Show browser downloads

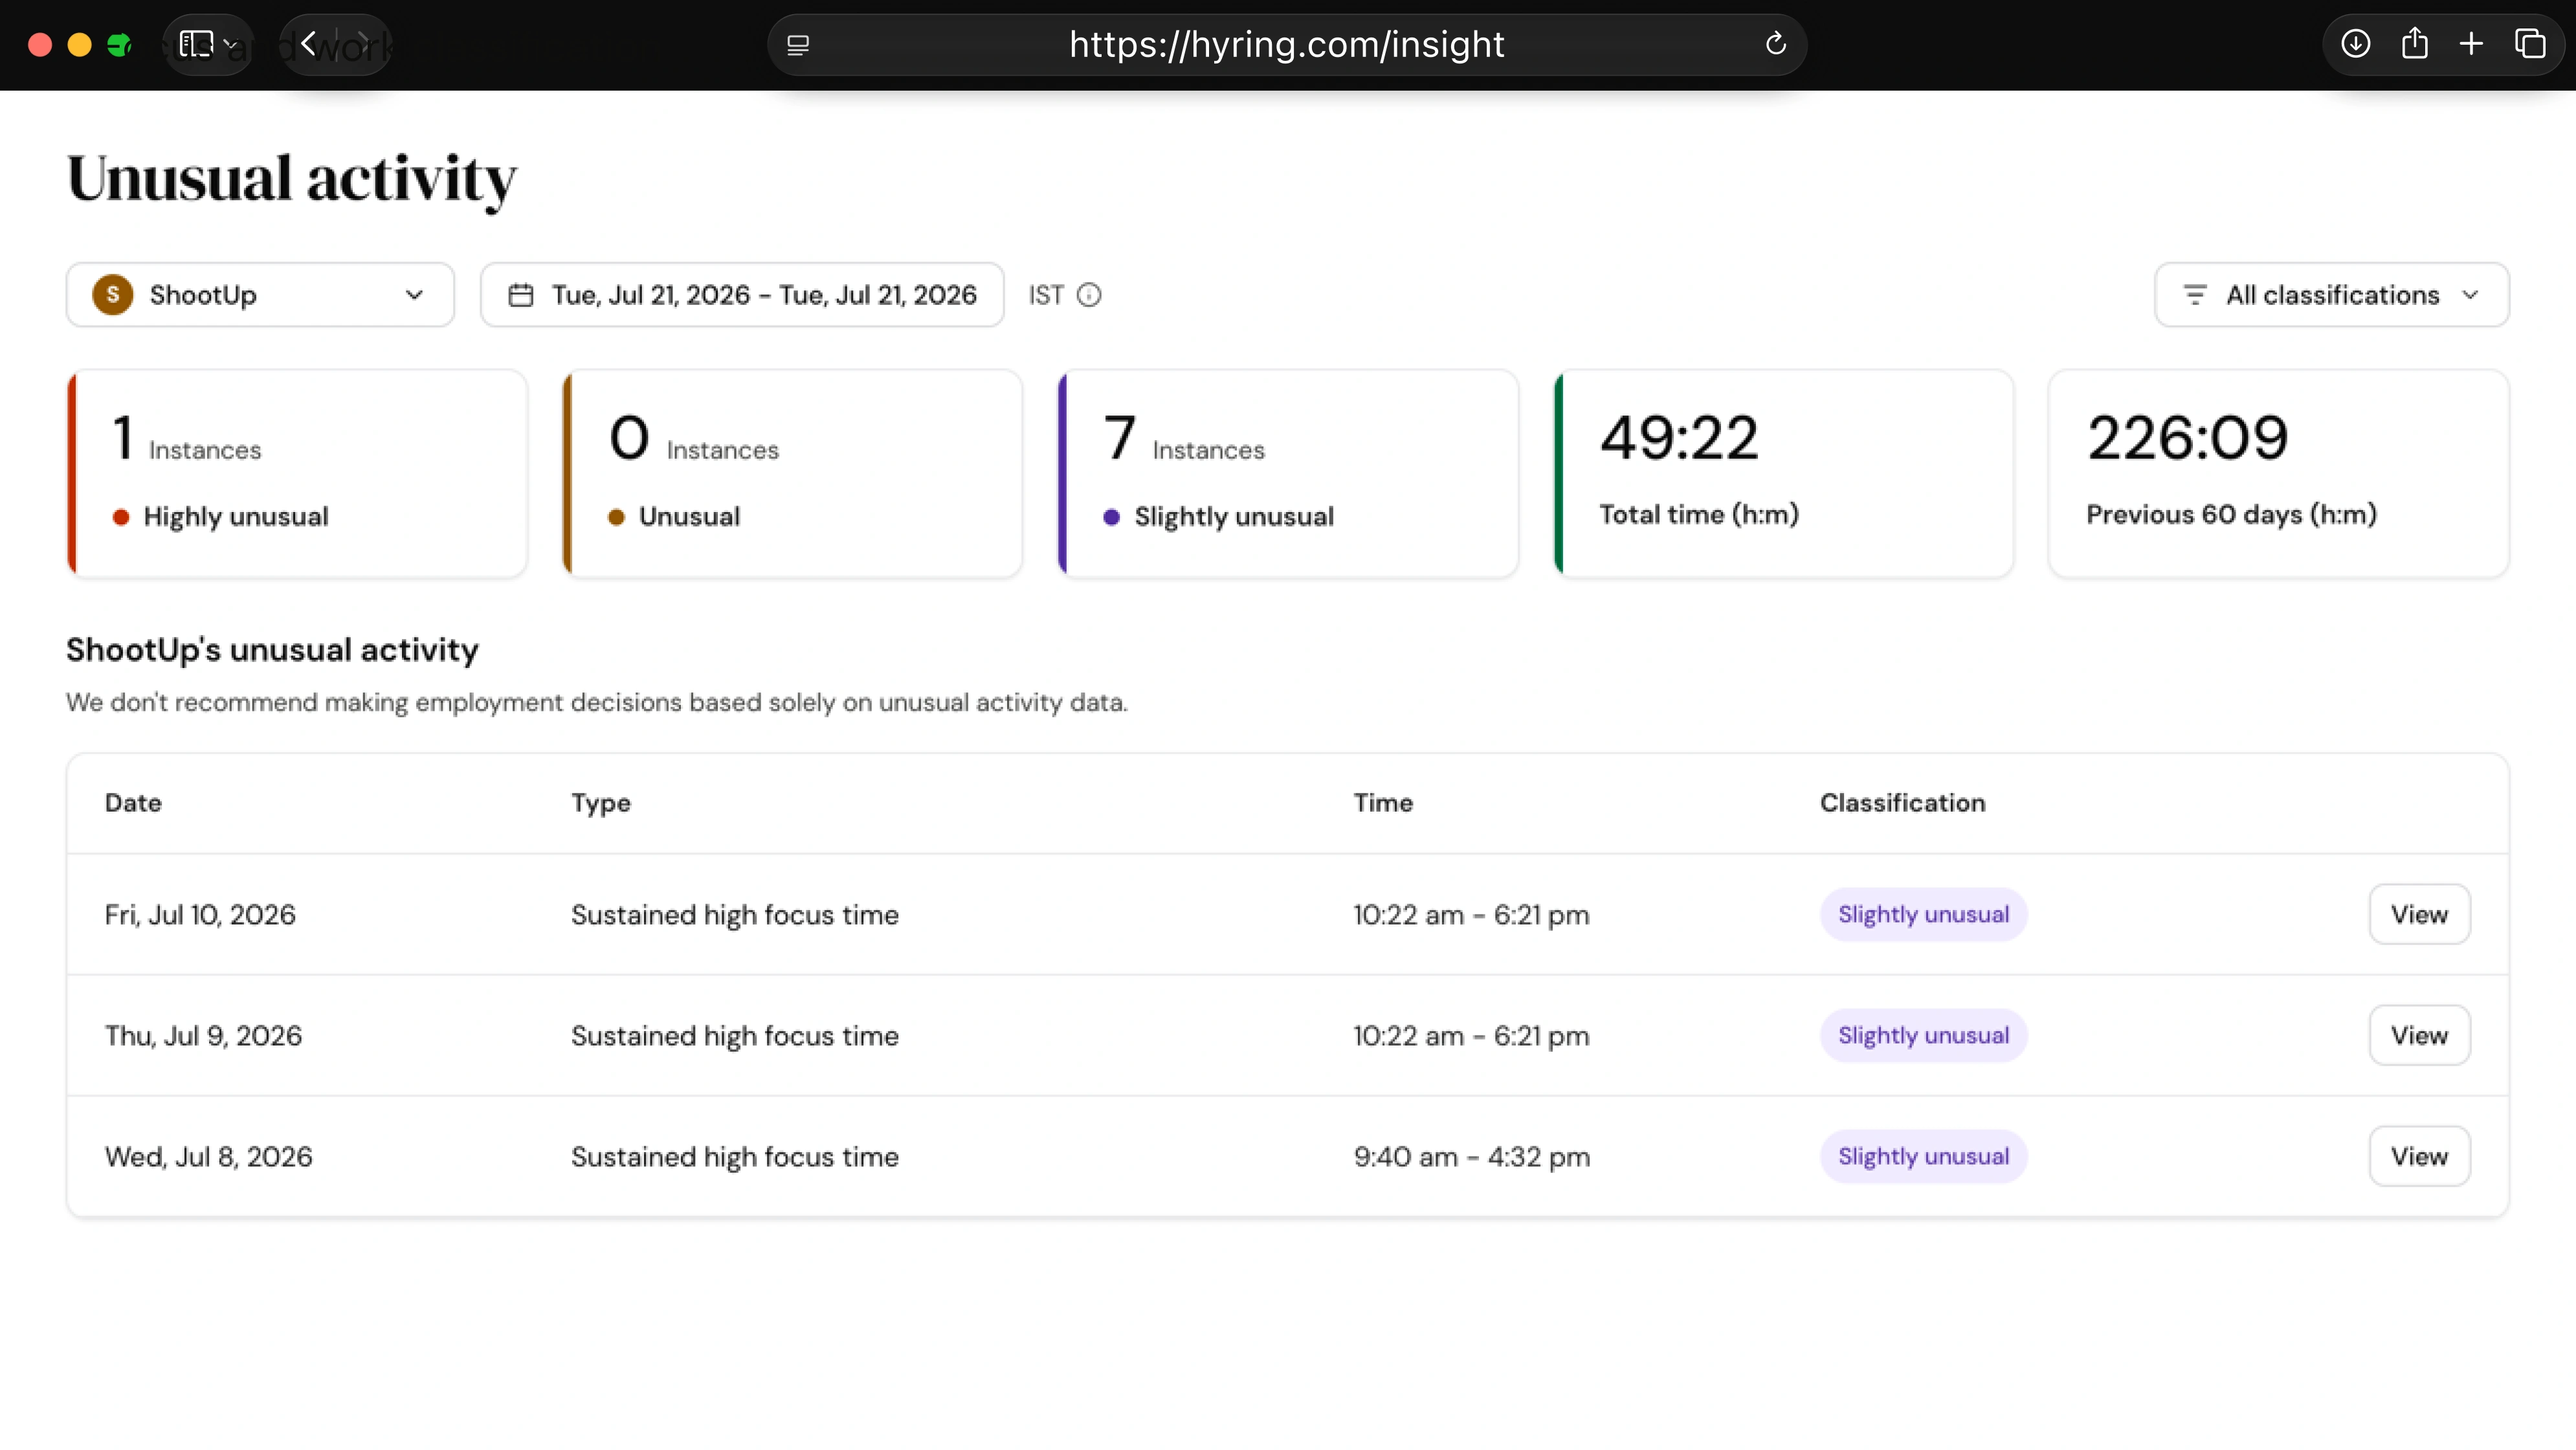(x=2356, y=44)
